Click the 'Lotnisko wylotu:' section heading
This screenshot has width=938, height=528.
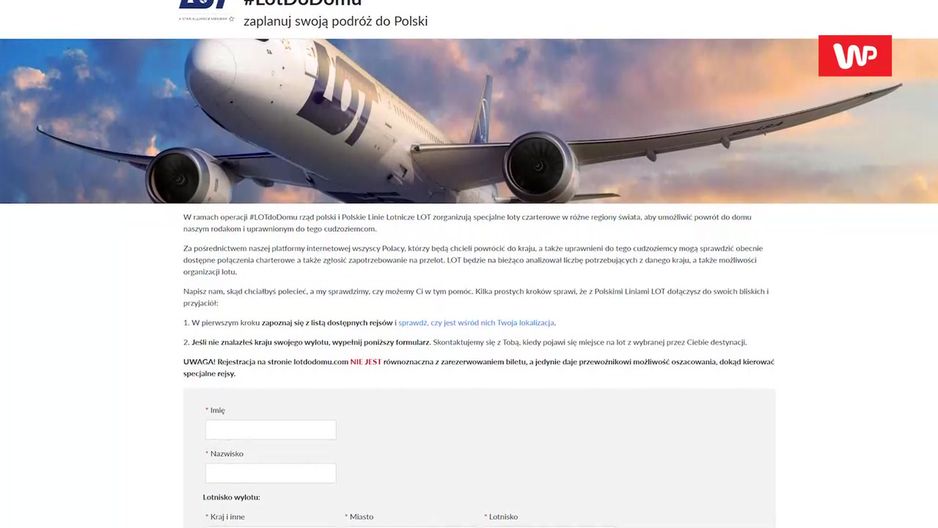click(x=232, y=497)
